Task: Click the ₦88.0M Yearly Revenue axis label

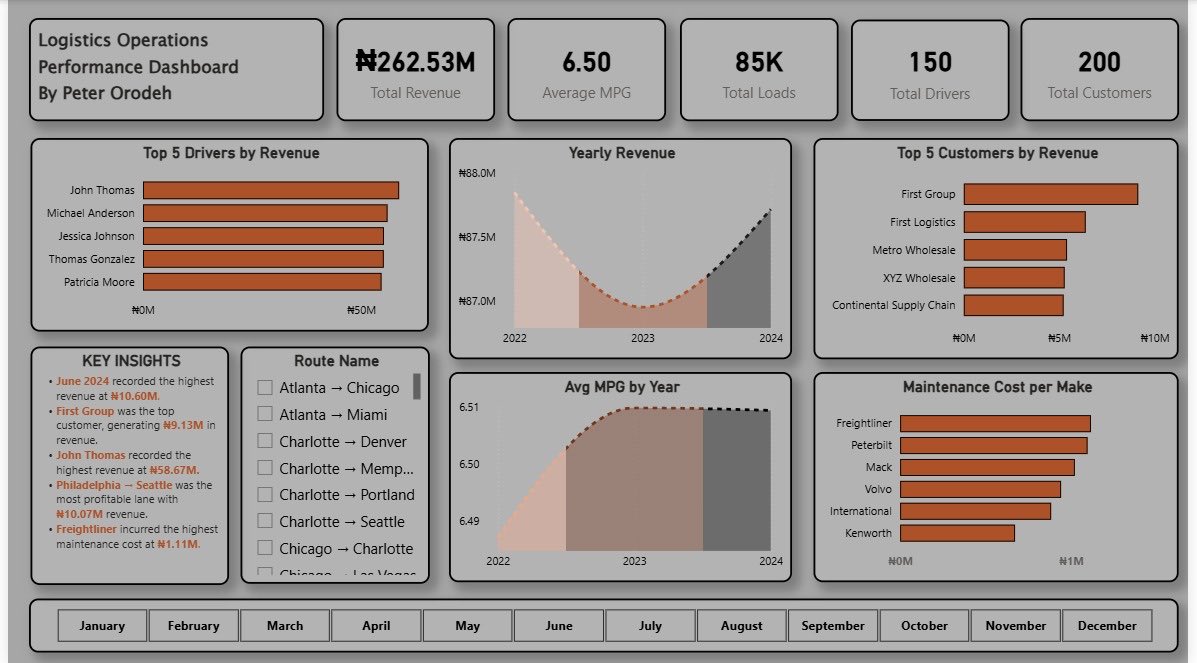Action: coord(477,173)
